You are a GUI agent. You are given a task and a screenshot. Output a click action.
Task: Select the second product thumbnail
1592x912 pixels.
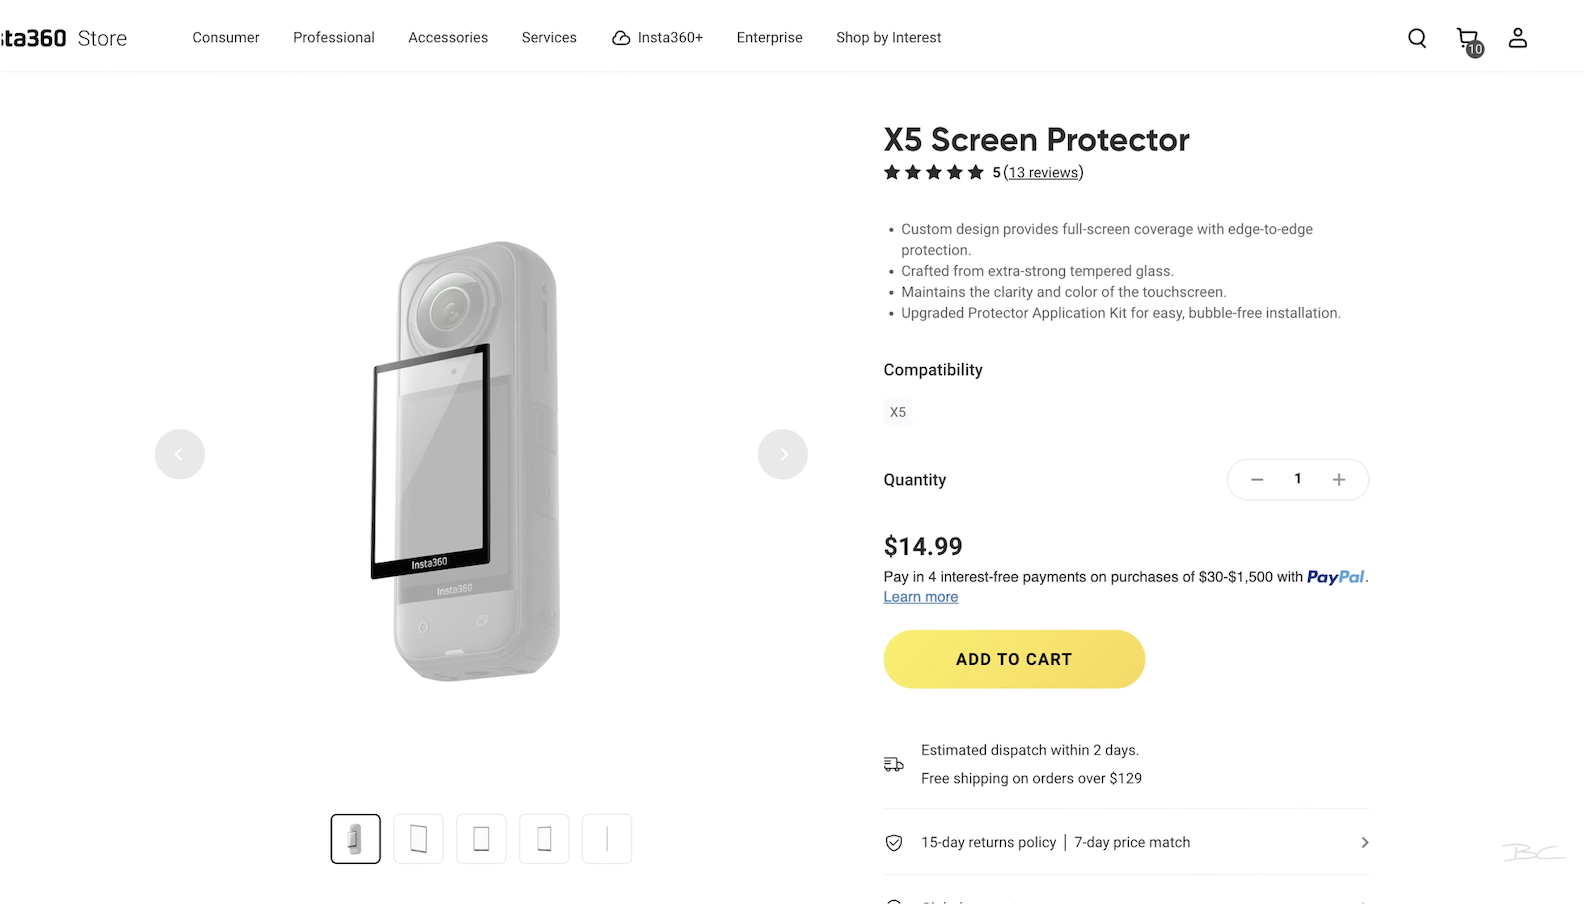coord(419,839)
